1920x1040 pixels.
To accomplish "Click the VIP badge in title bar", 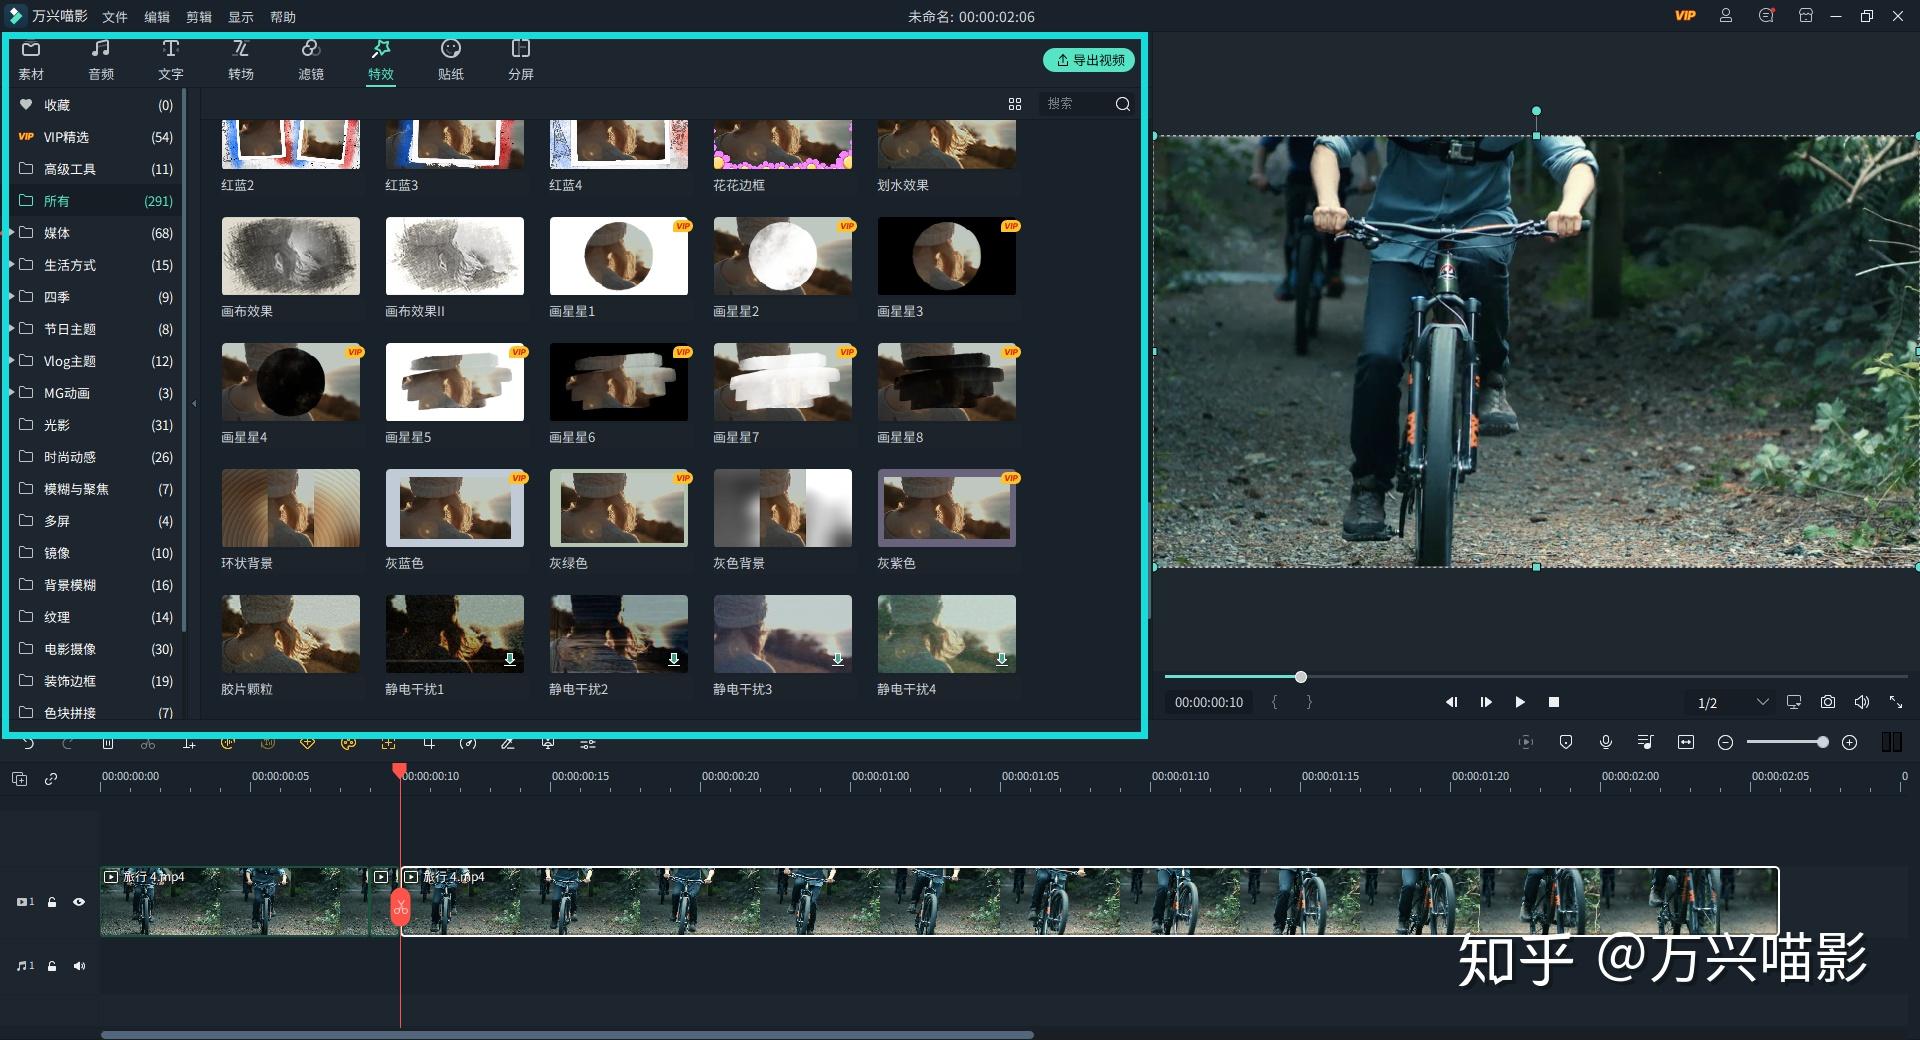I will (1686, 16).
